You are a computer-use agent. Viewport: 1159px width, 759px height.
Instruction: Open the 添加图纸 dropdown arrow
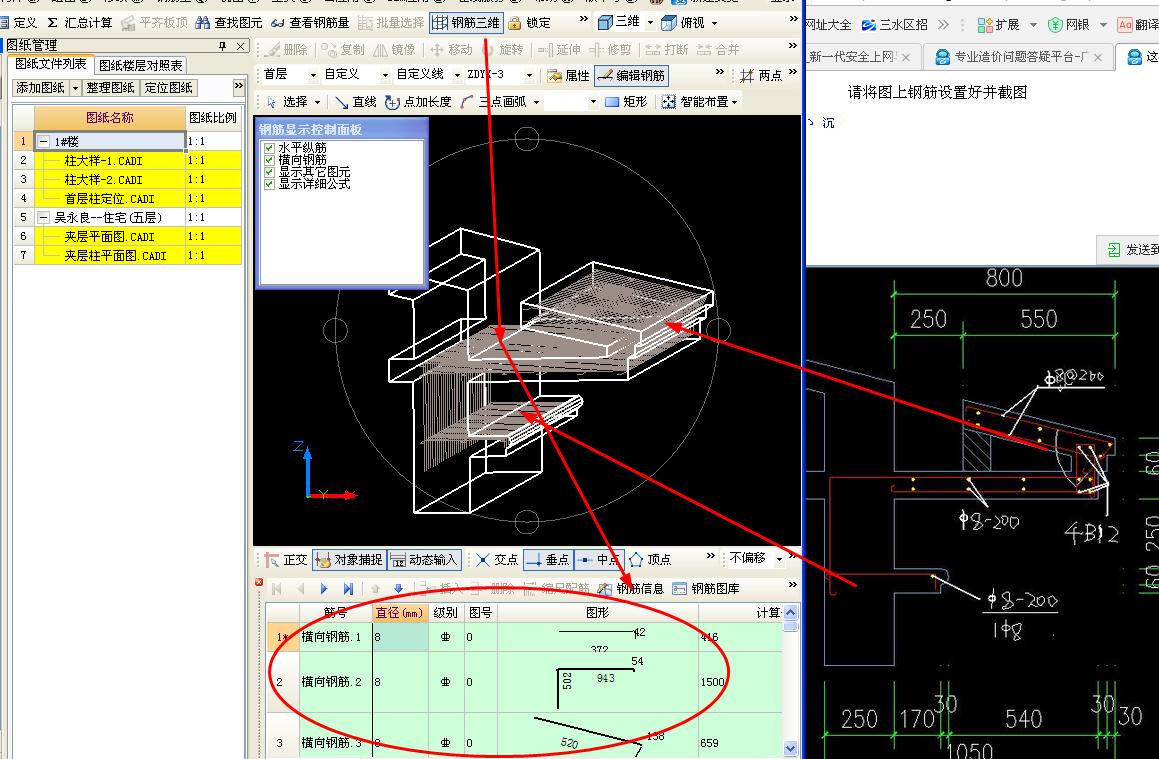75,88
